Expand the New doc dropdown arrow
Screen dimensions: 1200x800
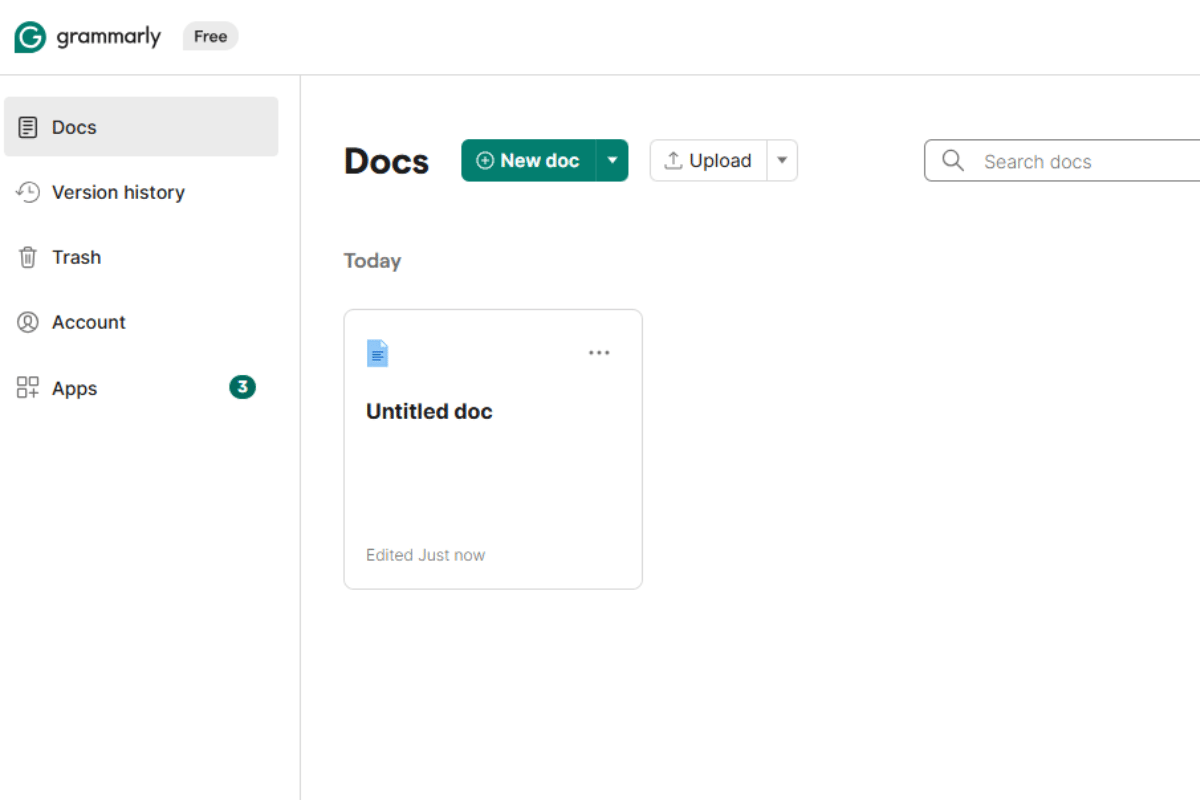tap(611, 160)
